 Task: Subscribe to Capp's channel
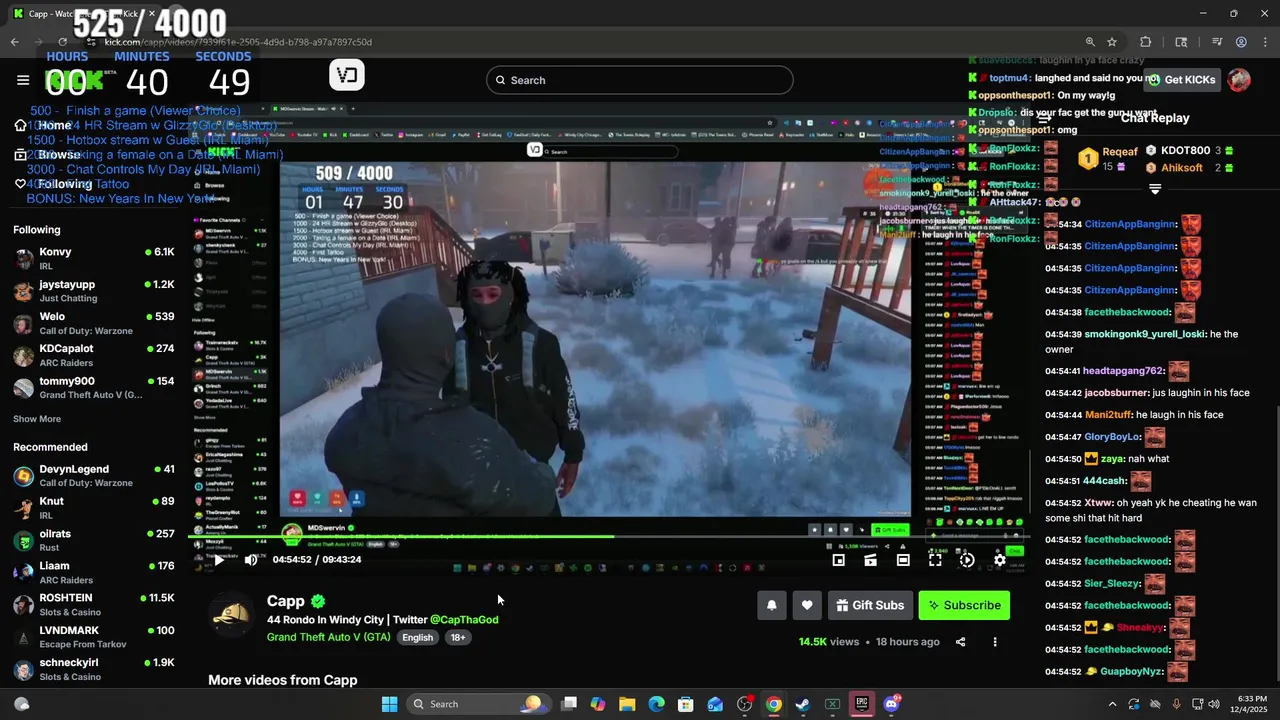tap(964, 605)
